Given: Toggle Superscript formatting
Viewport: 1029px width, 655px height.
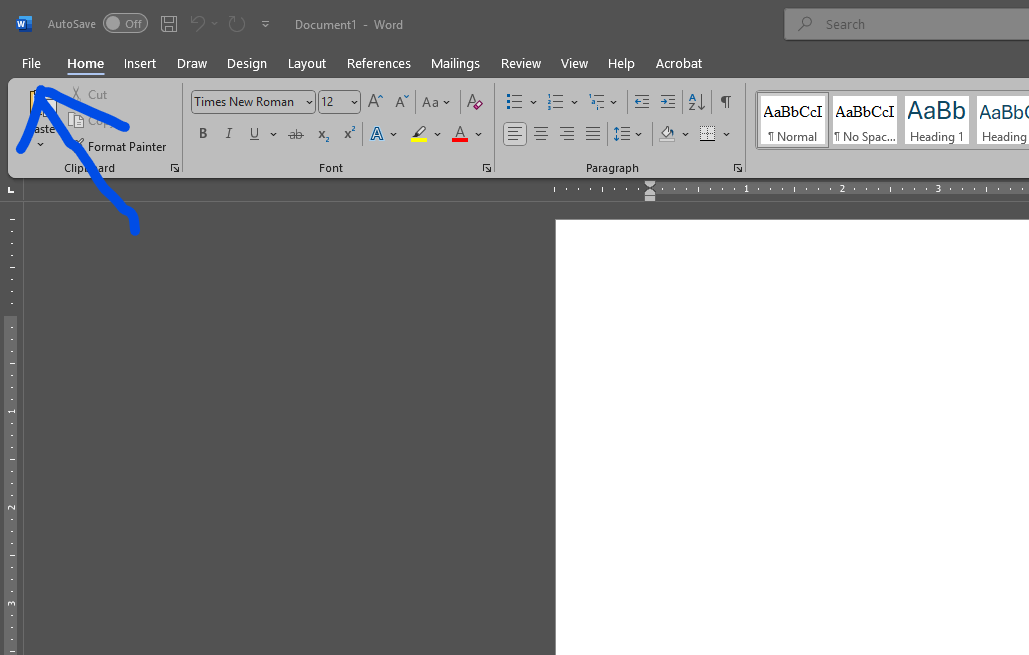Looking at the screenshot, I should (x=350, y=133).
